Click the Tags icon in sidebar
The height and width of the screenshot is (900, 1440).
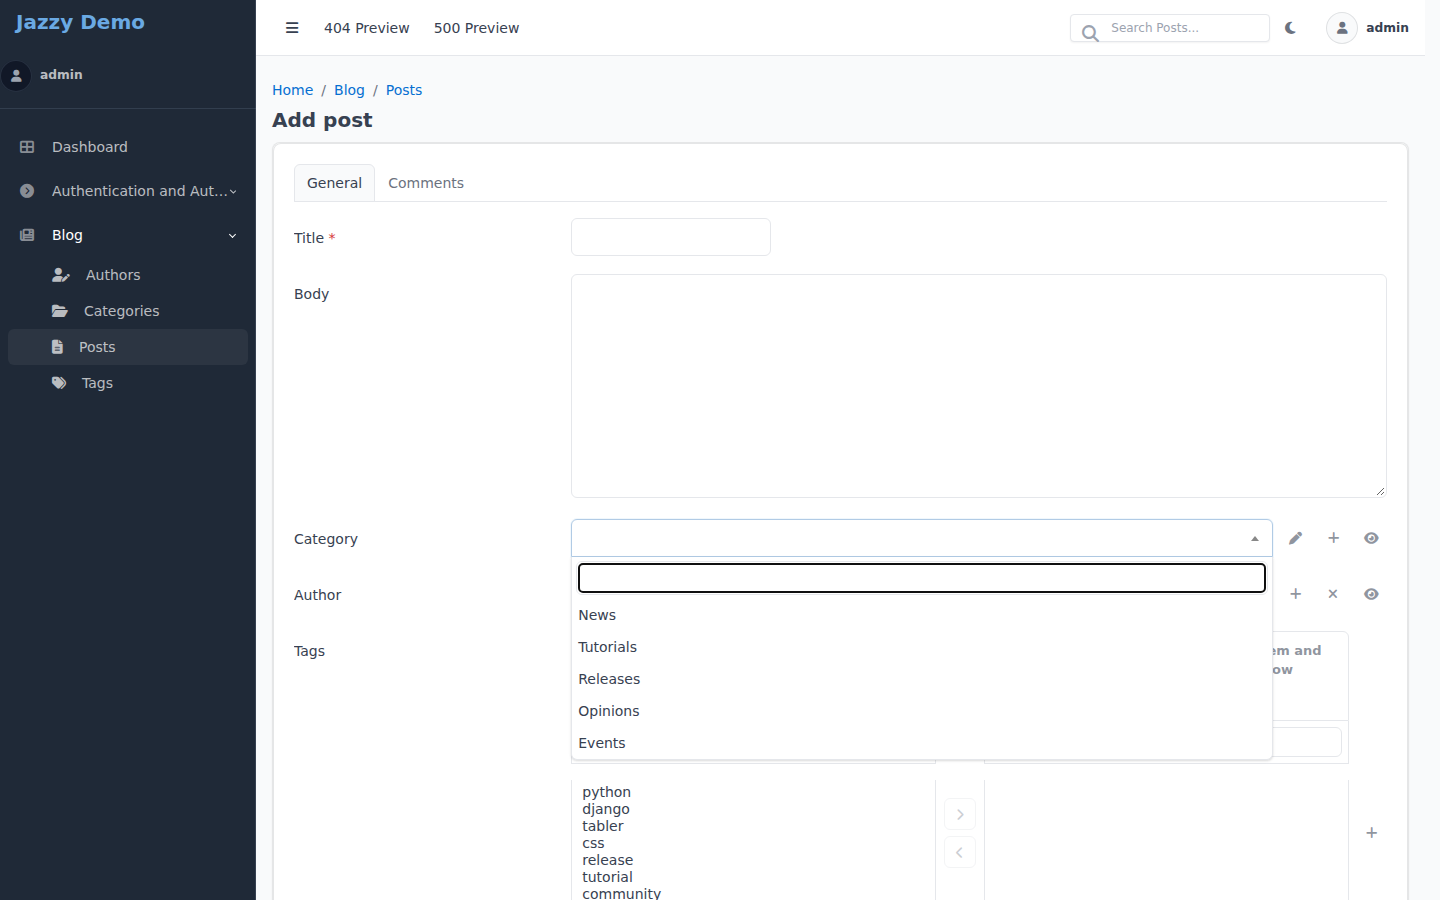59,383
